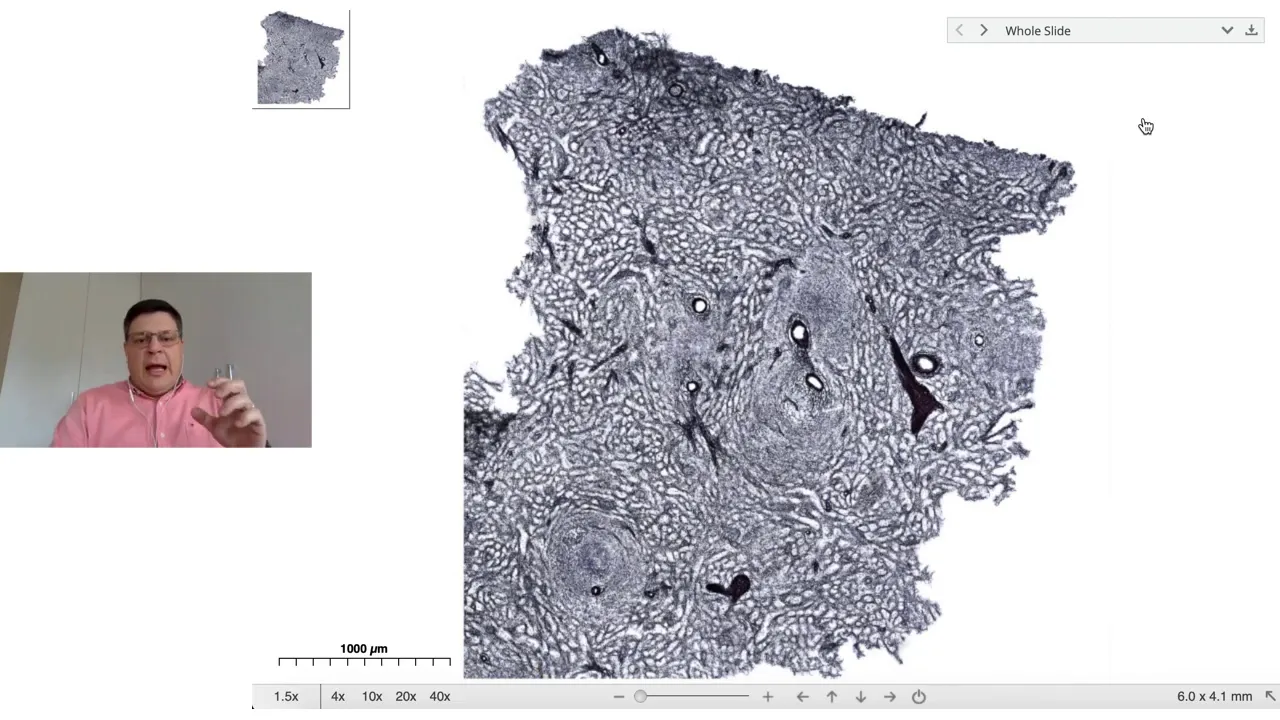This screenshot has height=720, width=1280.
Task: Go to the previous slide arrow
Action: [x=959, y=31]
